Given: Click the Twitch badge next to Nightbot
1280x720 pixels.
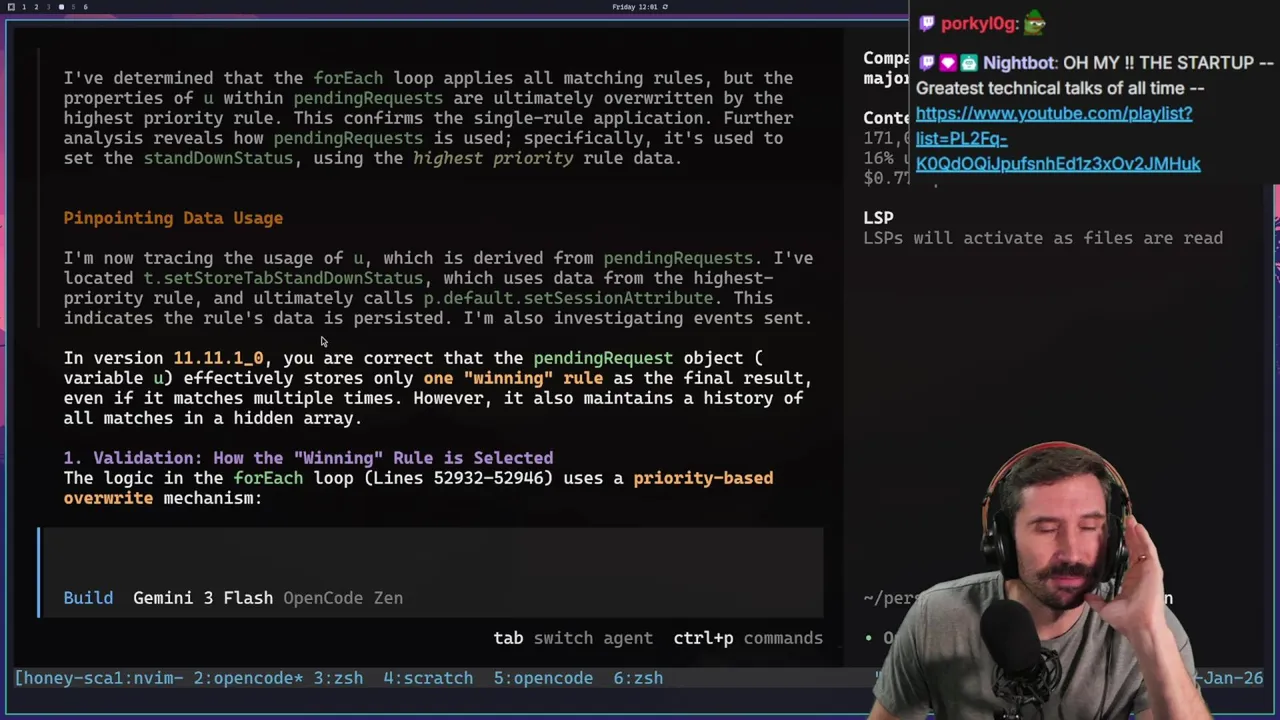Looking at the screenshot, I should pyautogui.click(x=927, y=63).
